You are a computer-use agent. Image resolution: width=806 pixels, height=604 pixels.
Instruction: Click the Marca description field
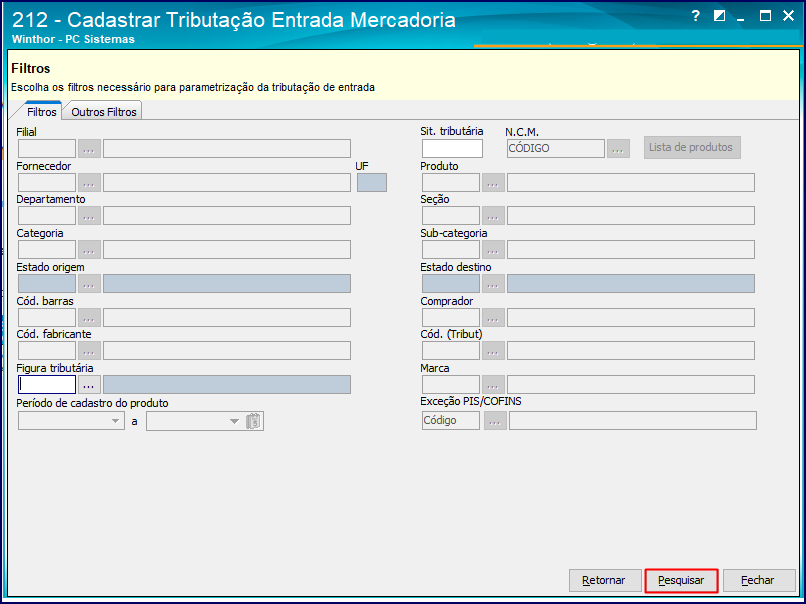631,385
